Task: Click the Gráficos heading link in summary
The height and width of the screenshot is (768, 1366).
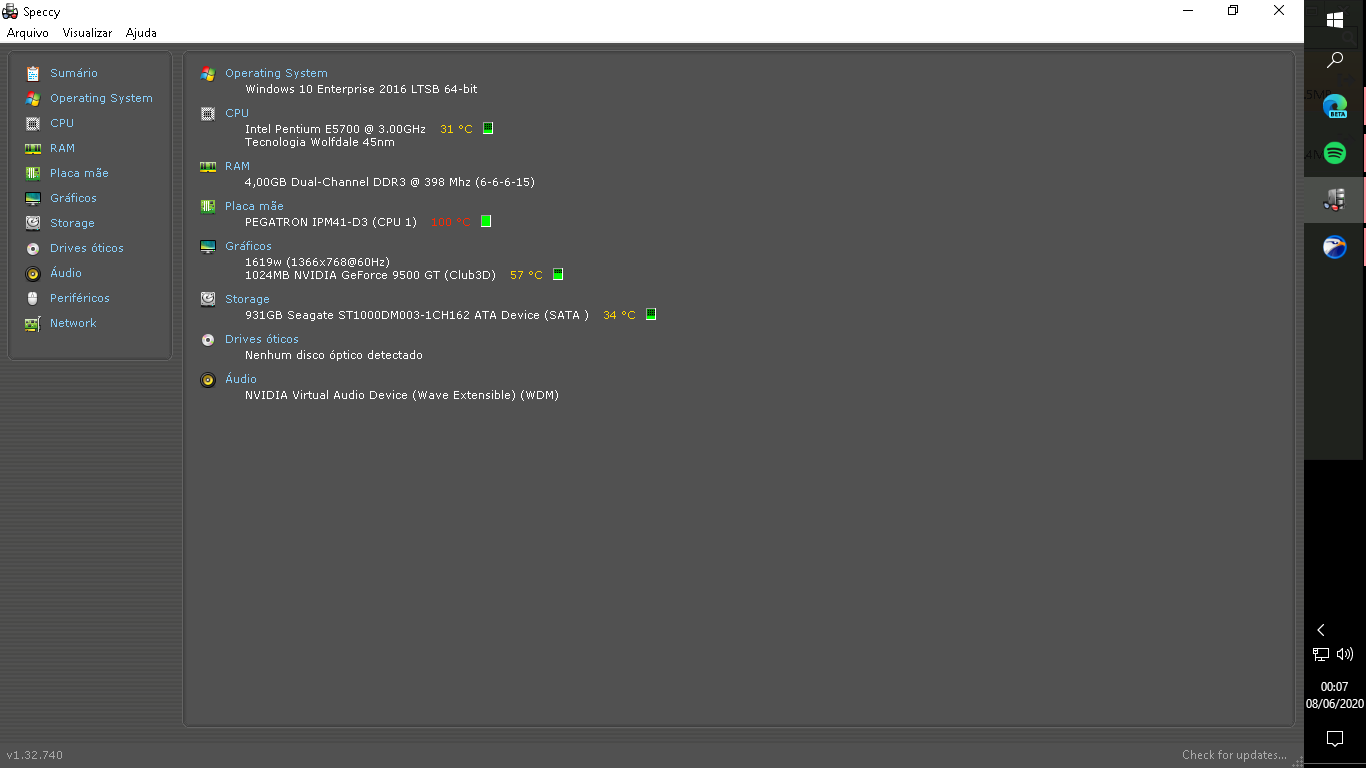Action: point(248,246)
